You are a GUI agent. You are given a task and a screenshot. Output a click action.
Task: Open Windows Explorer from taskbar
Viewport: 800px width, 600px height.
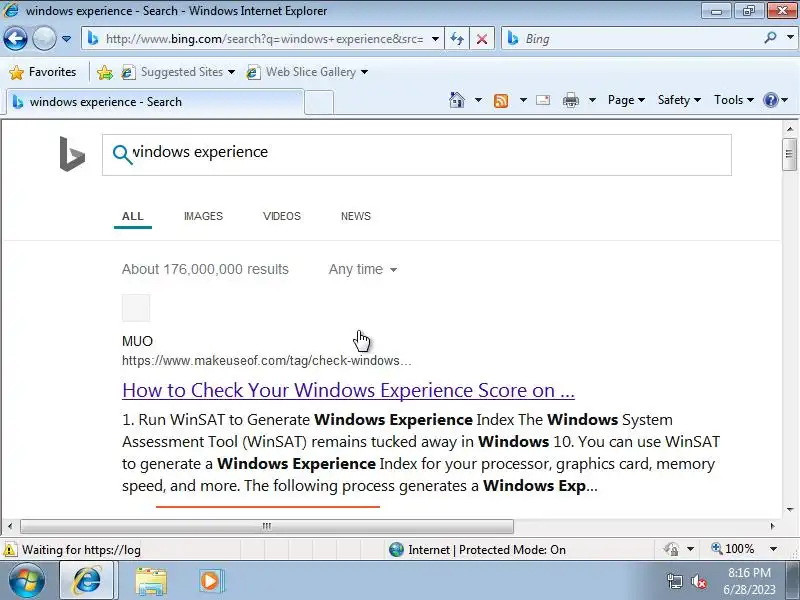(151, 581)
